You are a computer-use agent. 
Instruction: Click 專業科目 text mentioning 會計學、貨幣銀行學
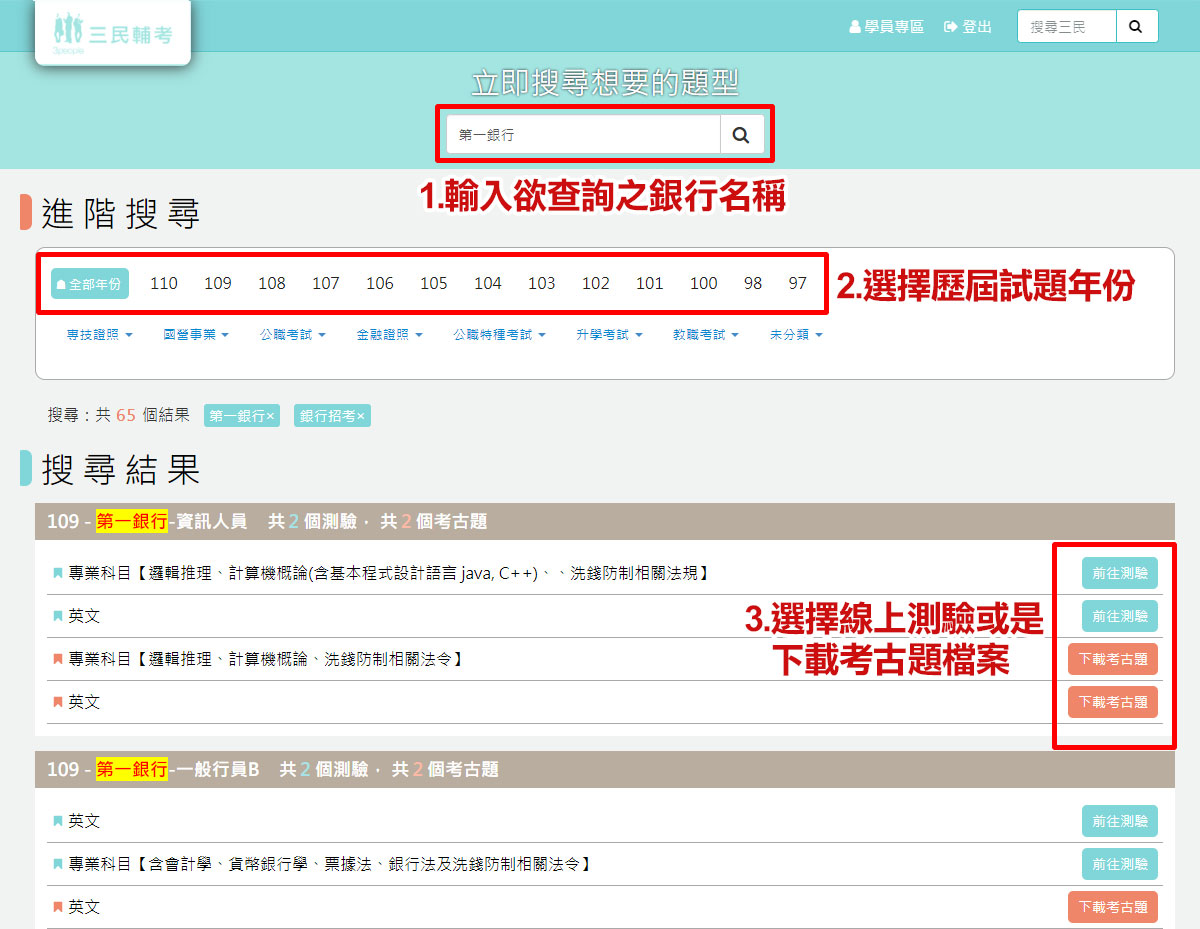[331, 864]
